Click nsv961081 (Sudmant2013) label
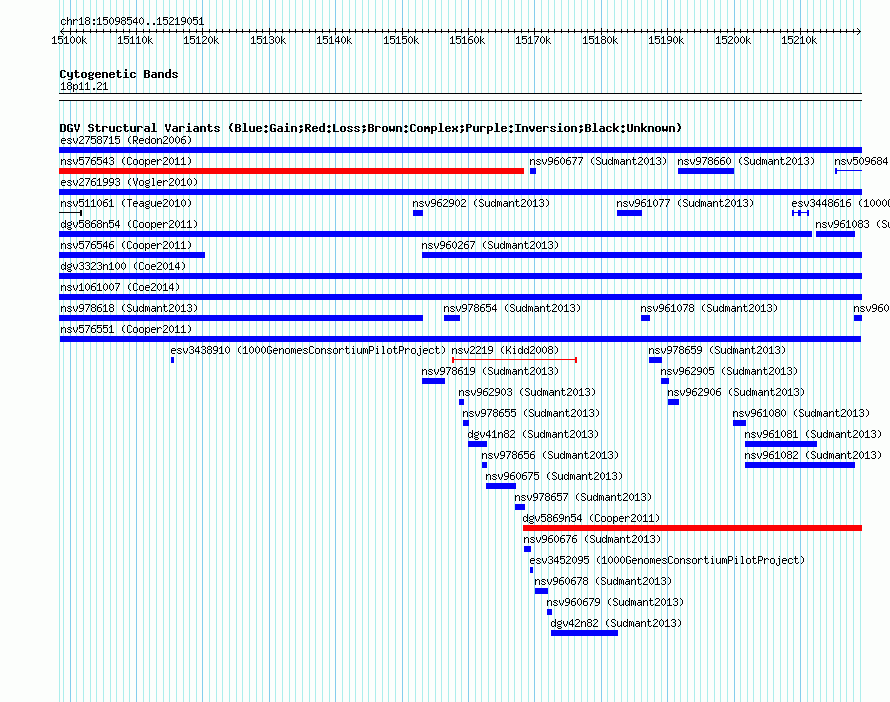Viewport: 890px width, 702px height. 813,434
